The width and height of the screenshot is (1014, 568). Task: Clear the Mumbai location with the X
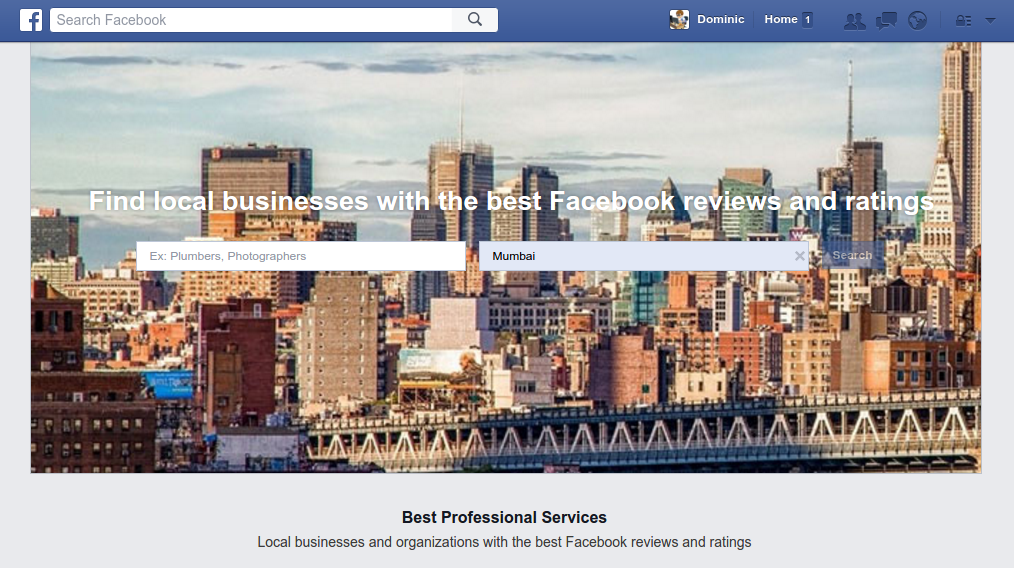pyautogui.click(x=799, y=256)
